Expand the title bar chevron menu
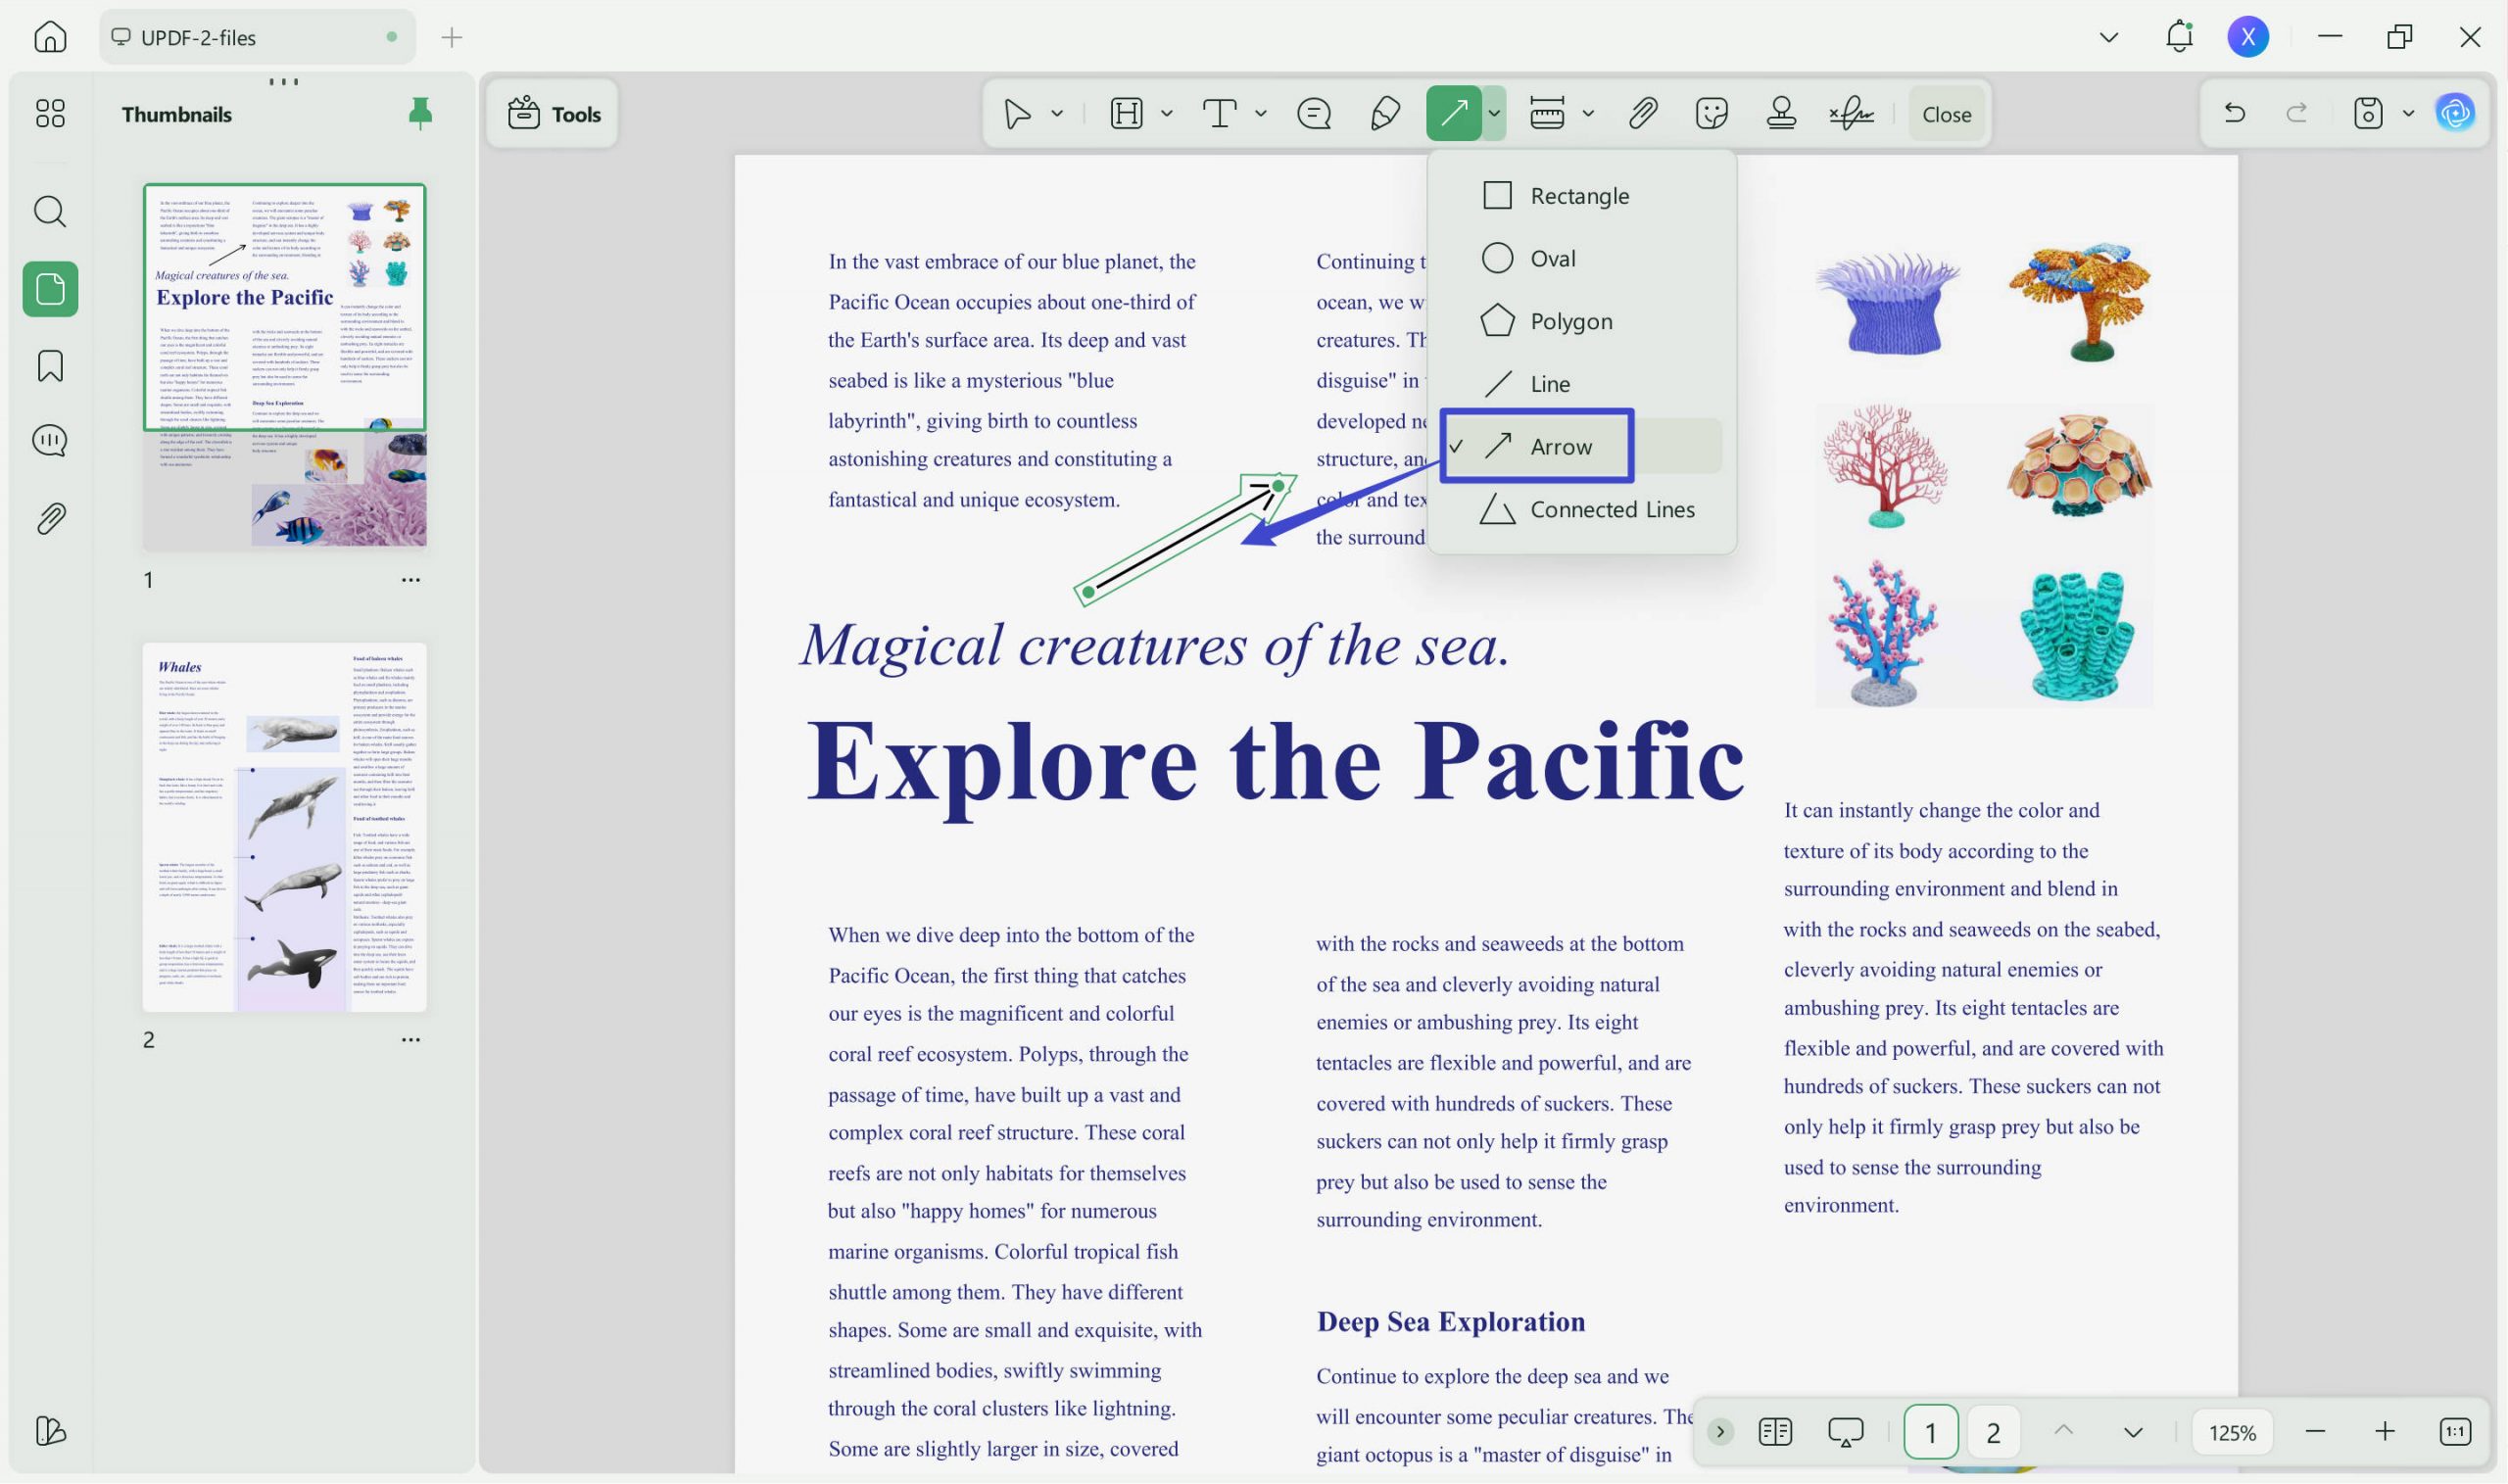This screenshot has height=1484, width=2508. (2109, 38)
